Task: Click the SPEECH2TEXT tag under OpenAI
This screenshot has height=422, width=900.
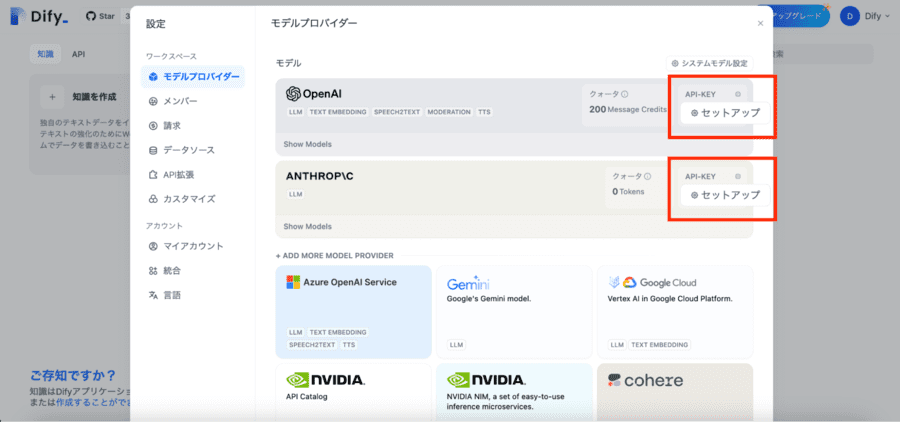Action: [397, 112]
